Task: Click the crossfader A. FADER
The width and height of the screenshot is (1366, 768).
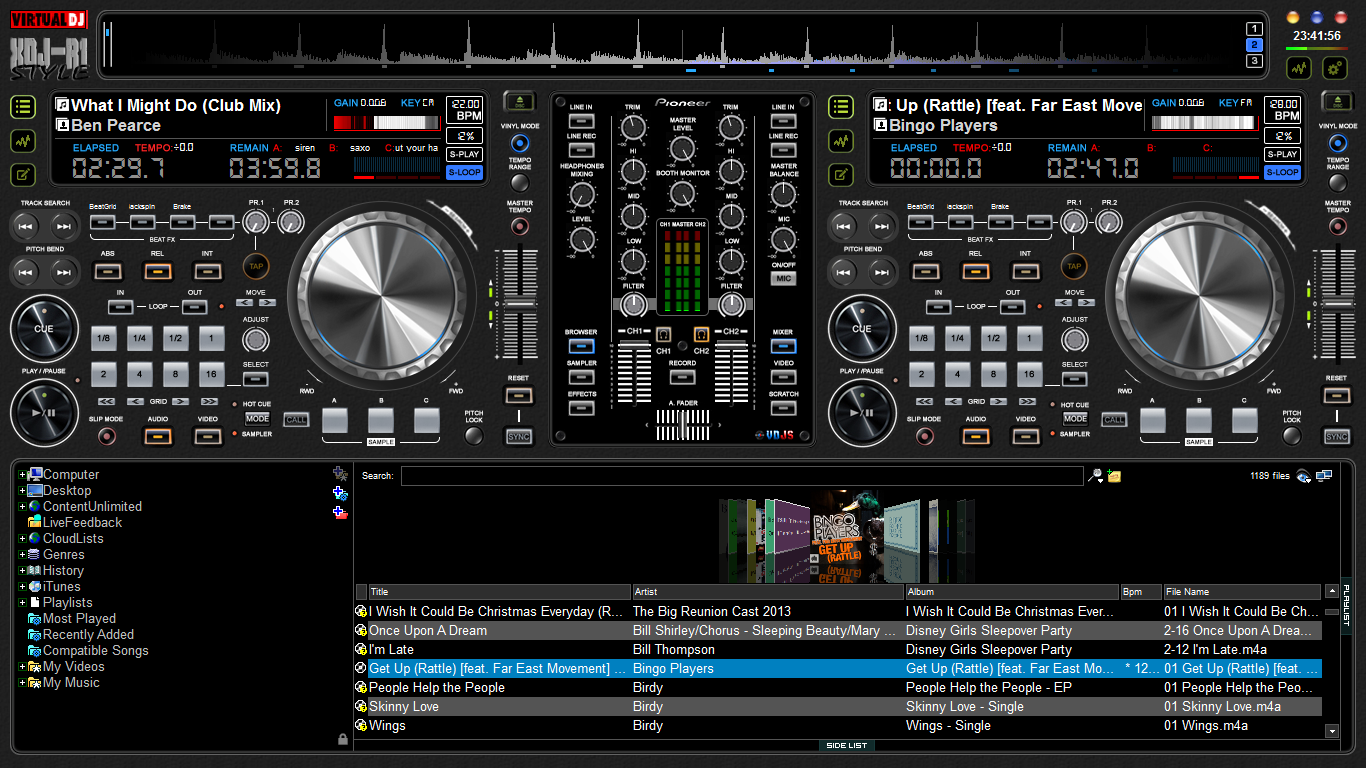Action: pyautogui.click(x=682, y=425)
